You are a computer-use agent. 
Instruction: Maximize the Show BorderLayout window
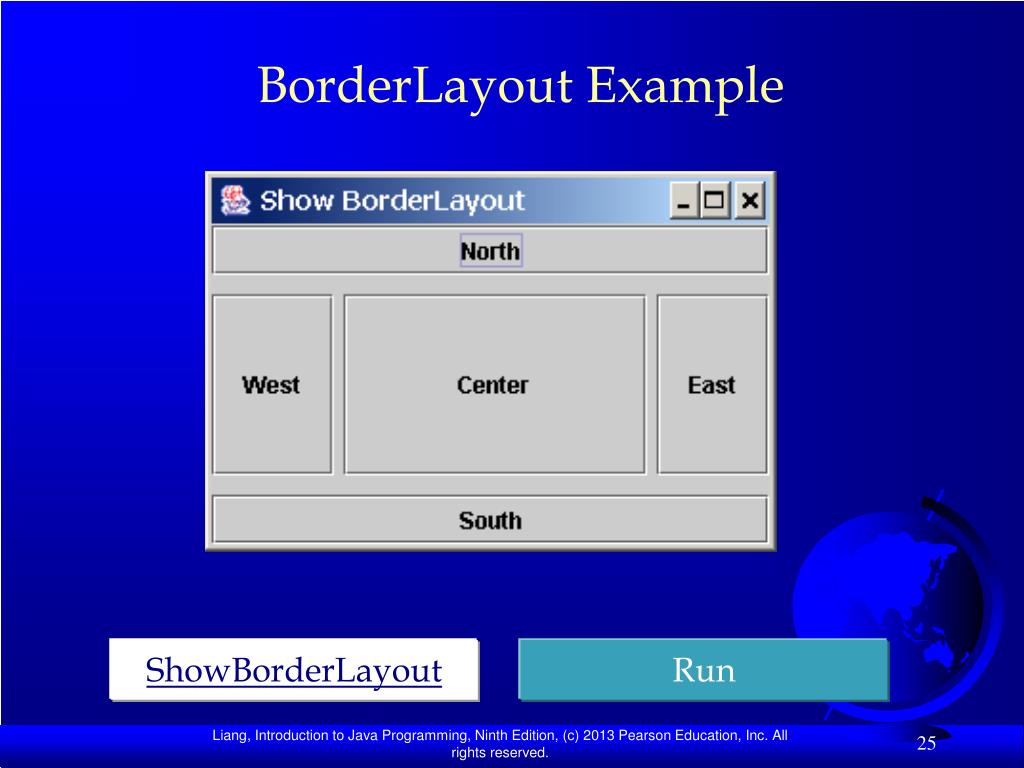(714, 200)
